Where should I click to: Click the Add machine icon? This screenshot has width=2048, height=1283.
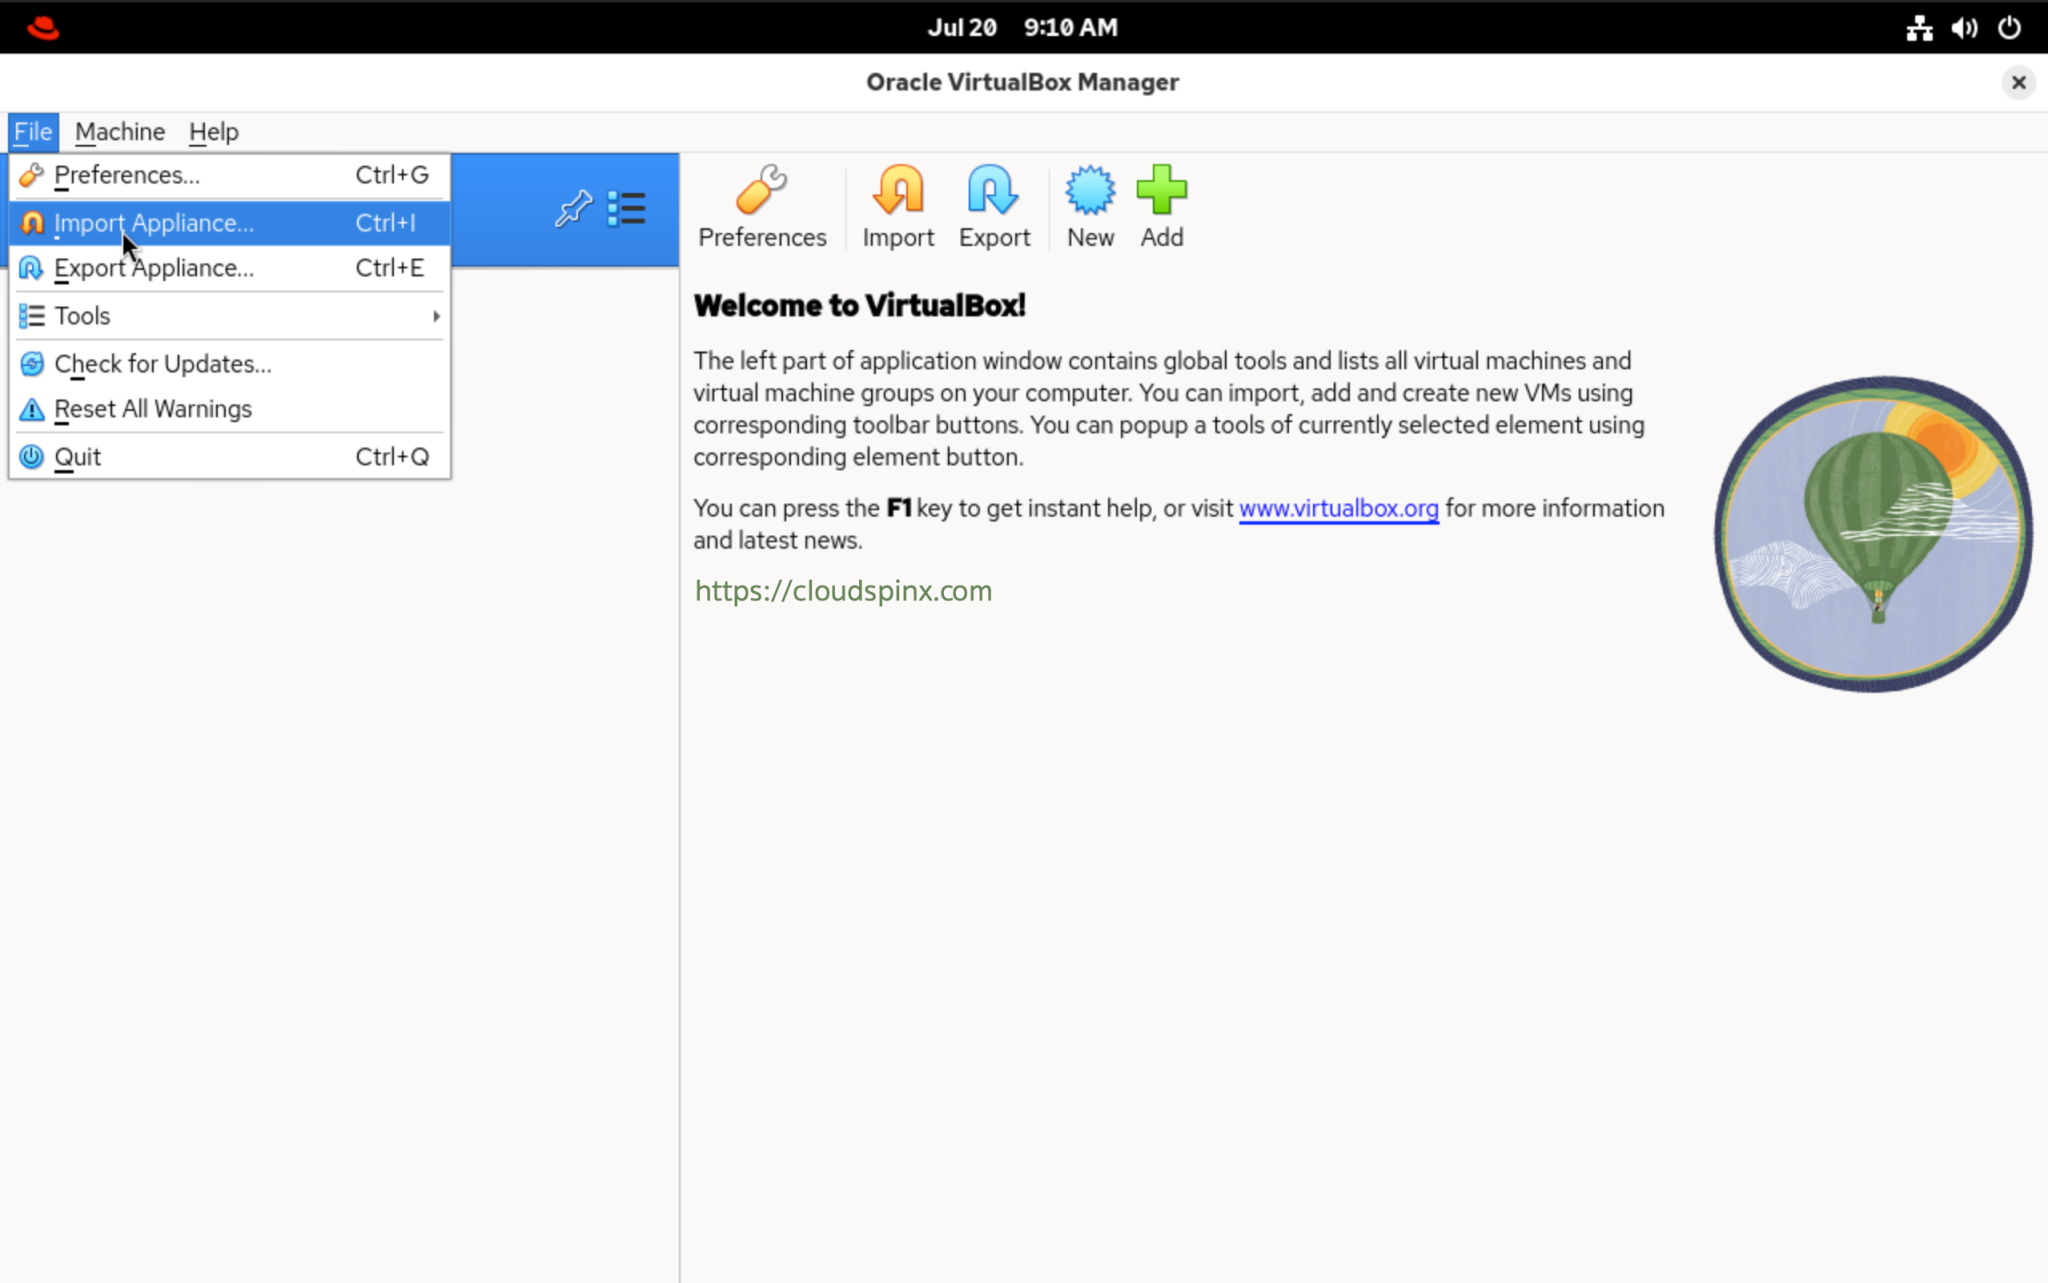[1160, 205]
